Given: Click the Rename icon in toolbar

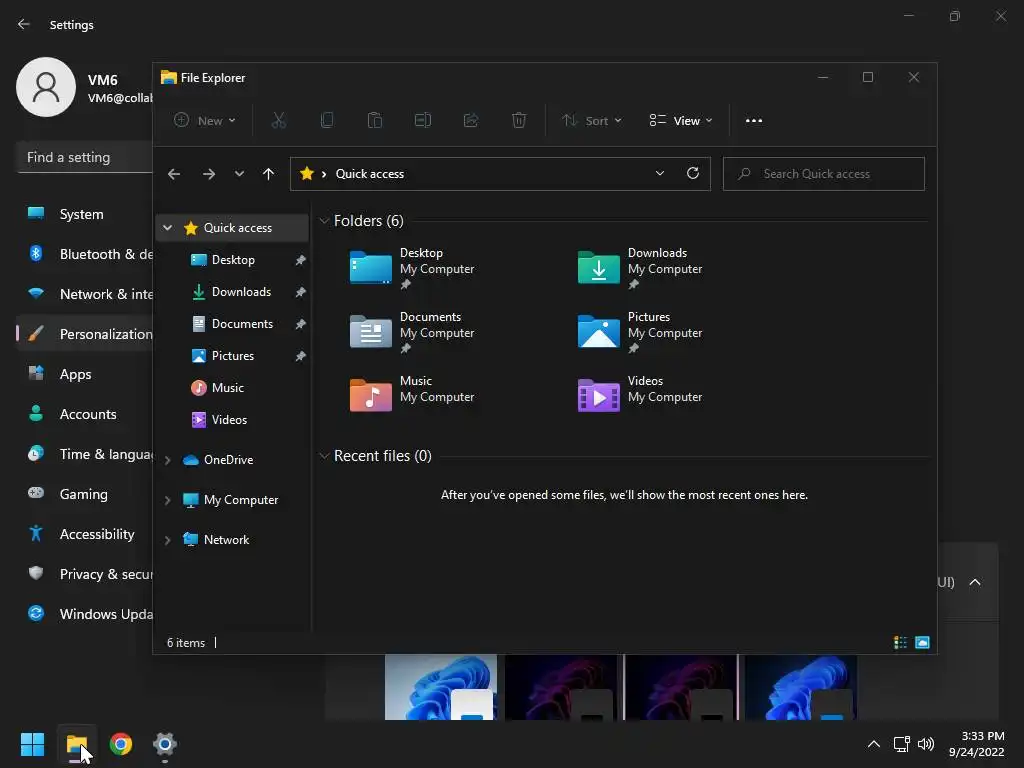Looking at the screenshot, I should point(423,120).
